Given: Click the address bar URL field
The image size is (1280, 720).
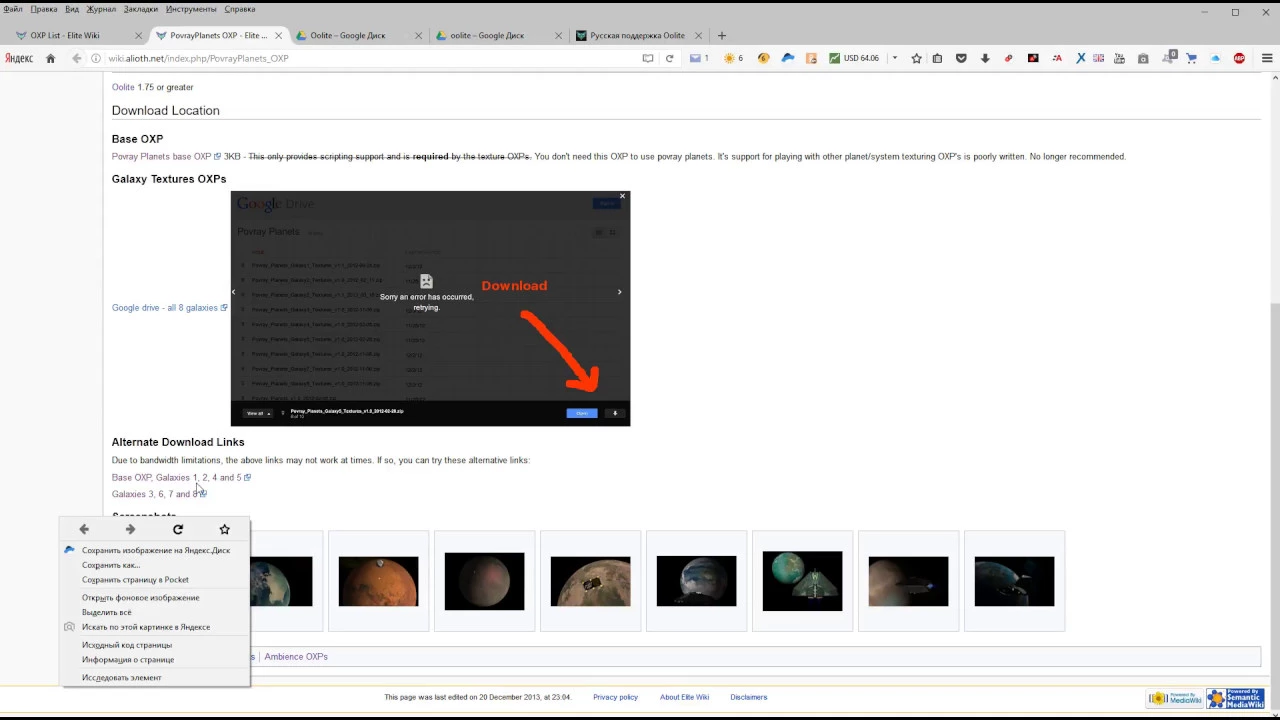Looking at the screenshot, I should pos(370,58).
